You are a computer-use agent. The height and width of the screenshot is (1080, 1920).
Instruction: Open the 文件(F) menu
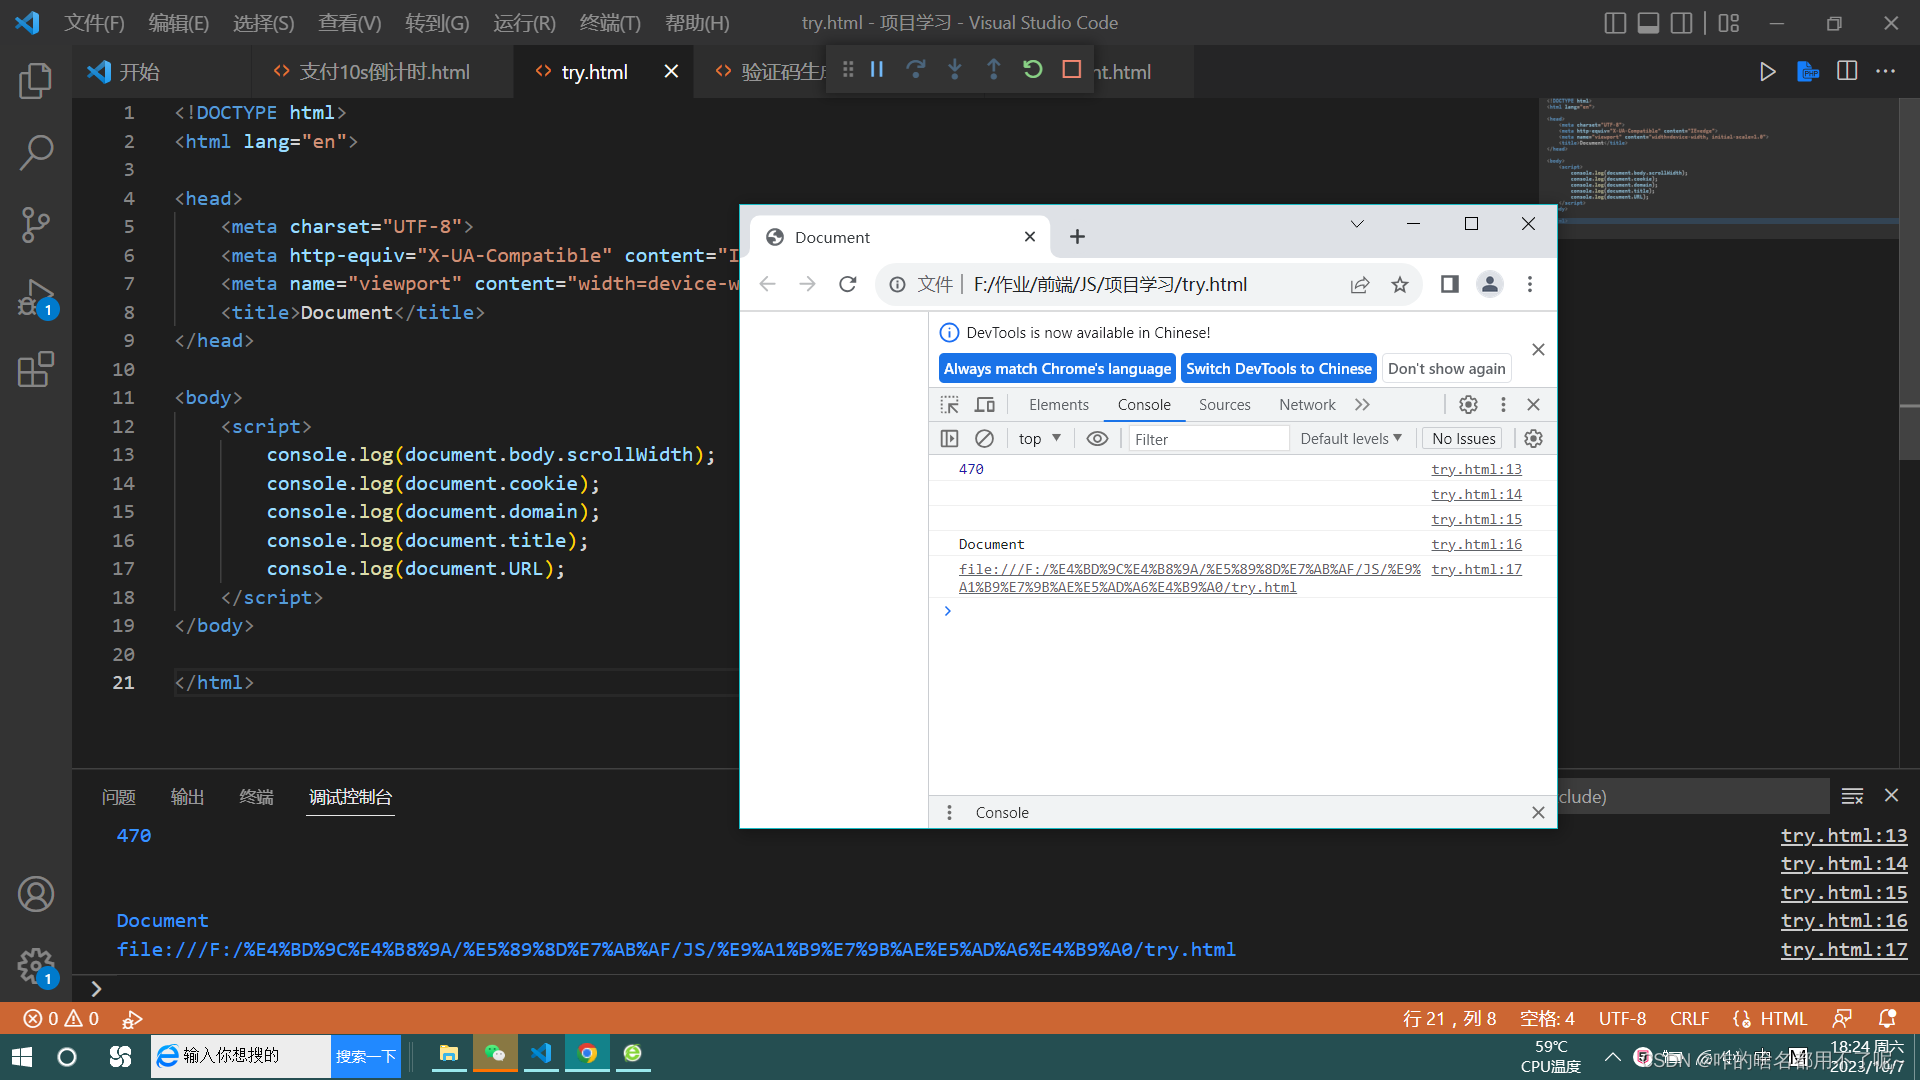pyautogui.click(x=94, y=23)
